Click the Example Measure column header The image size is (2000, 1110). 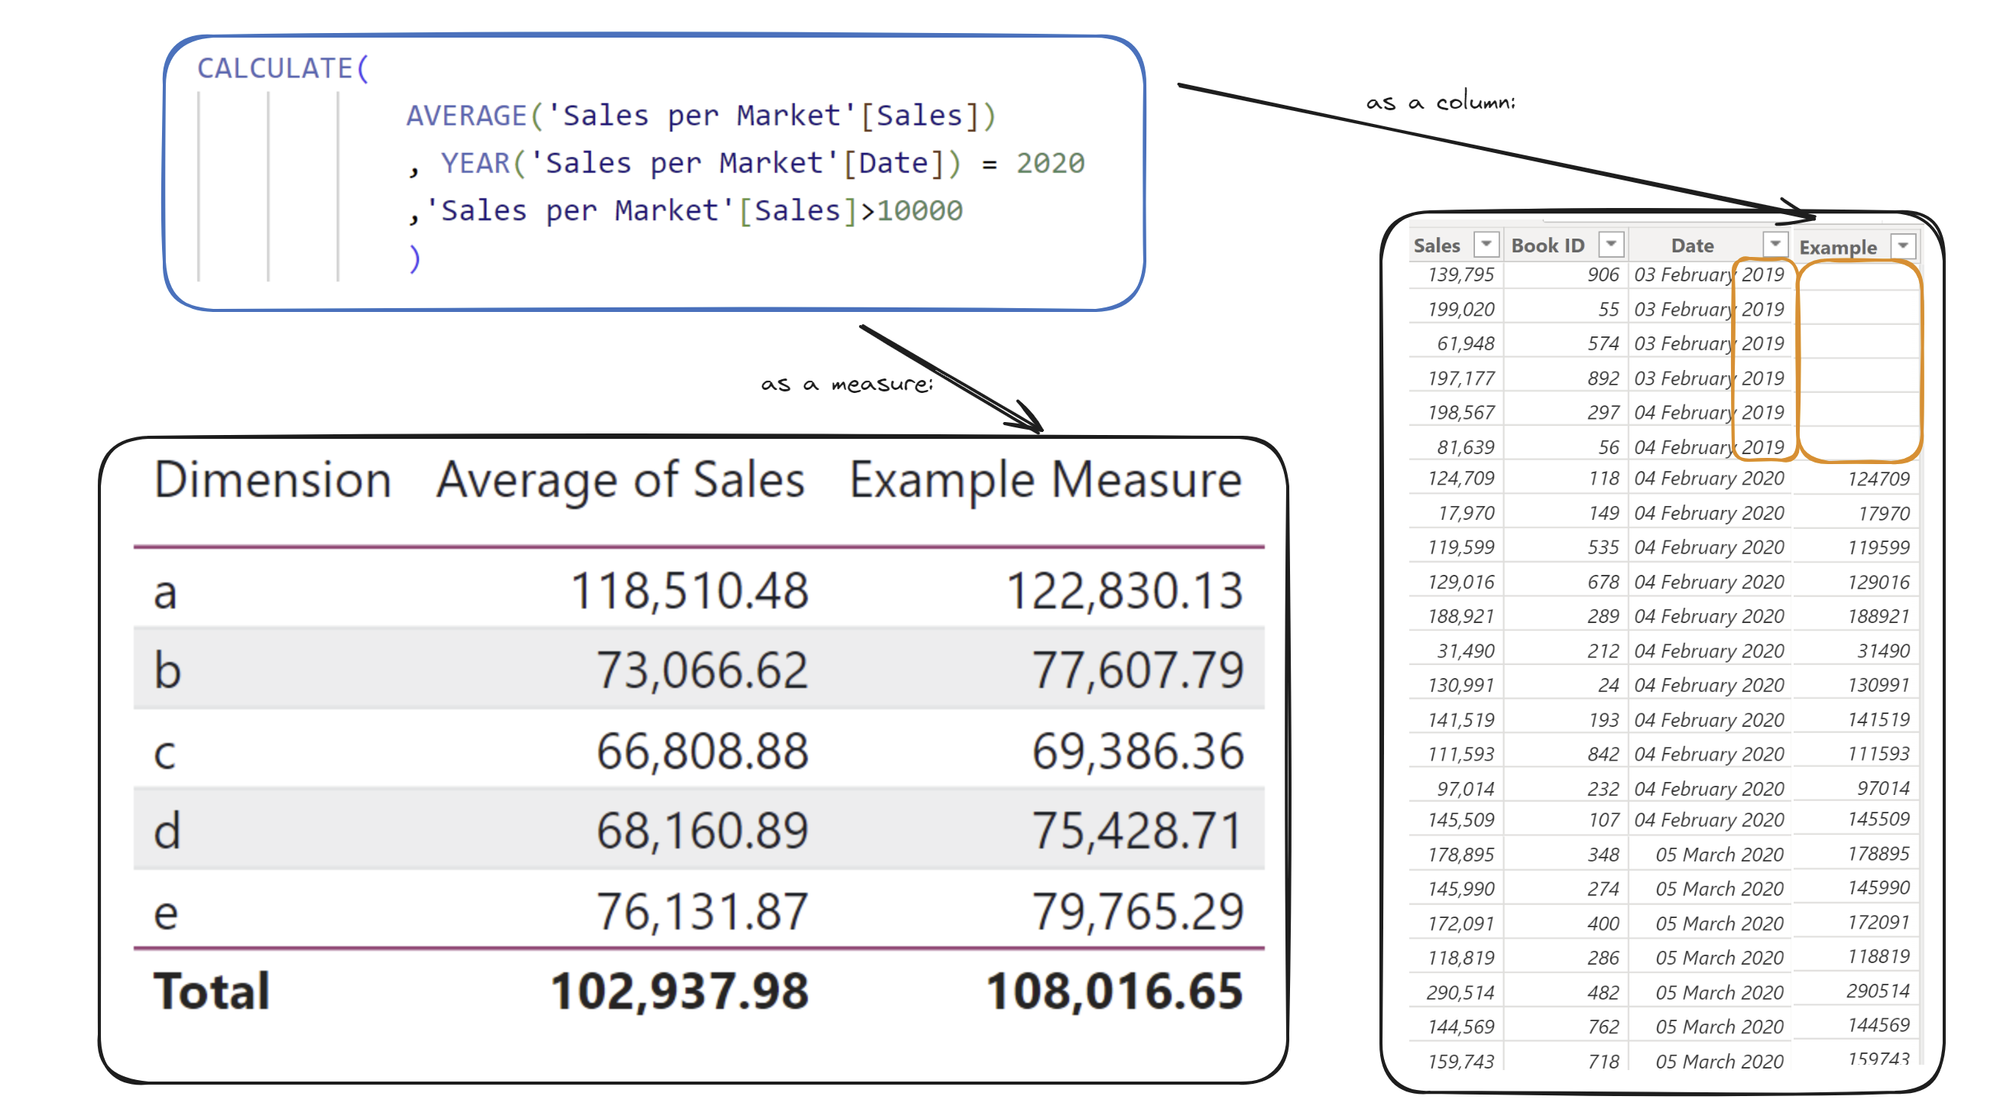tap(1045, 480)
